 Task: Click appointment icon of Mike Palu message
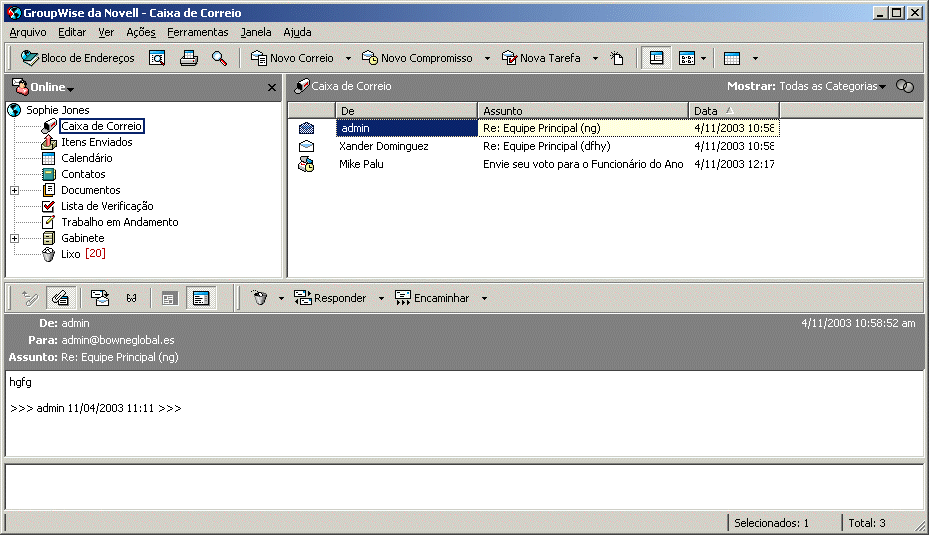tap(306, 165)
